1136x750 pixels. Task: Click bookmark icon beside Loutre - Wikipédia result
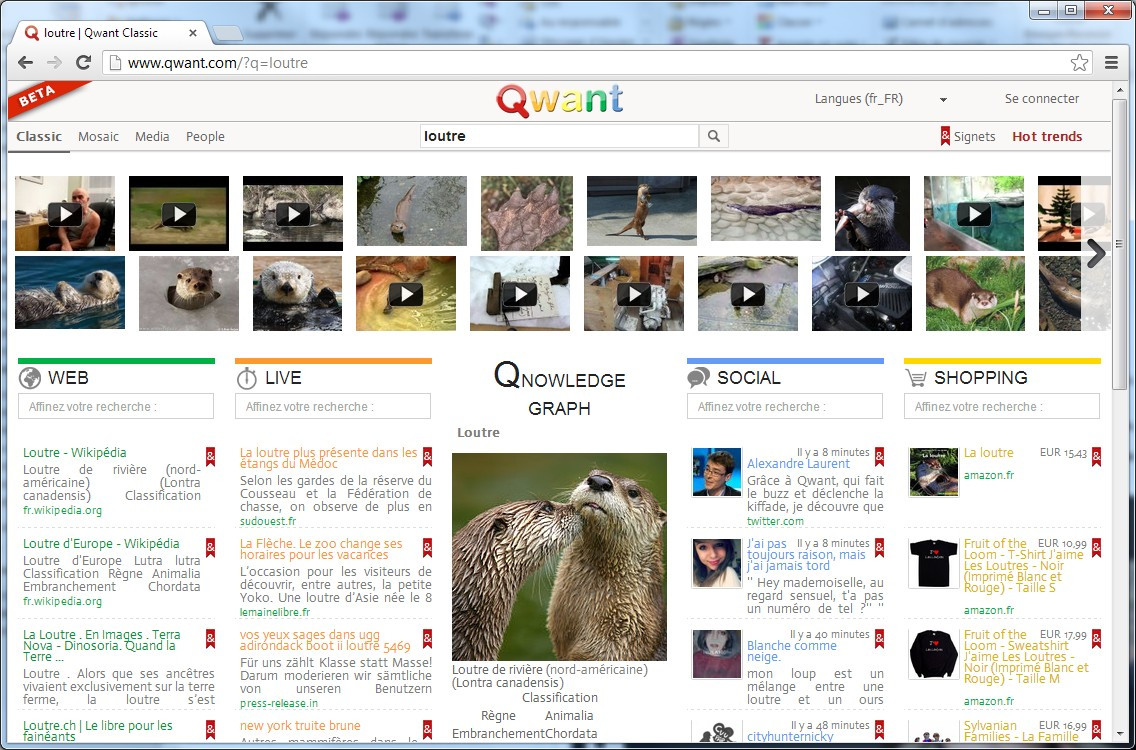point(210,457)
